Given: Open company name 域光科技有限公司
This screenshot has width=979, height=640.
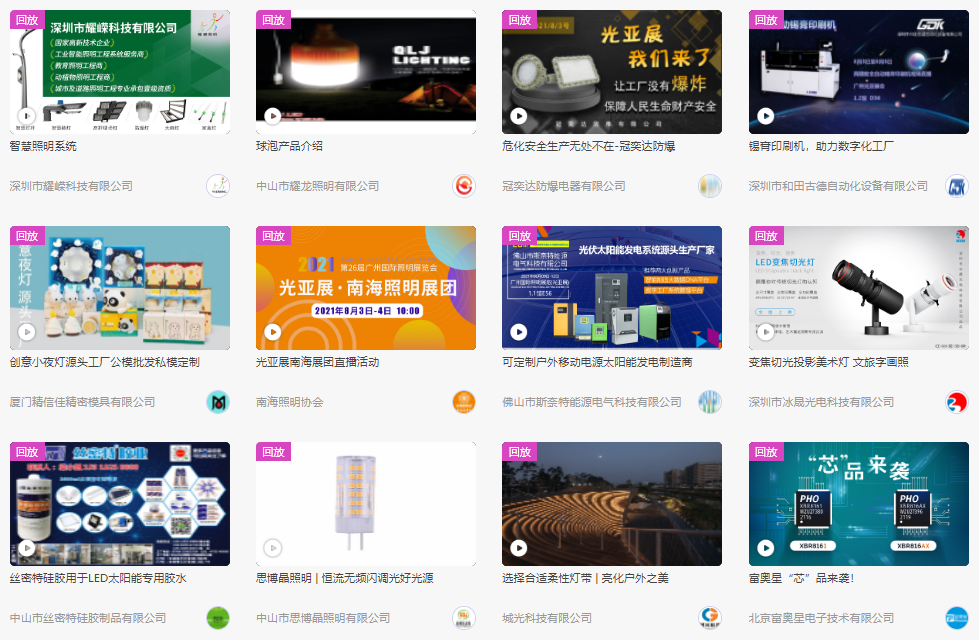Looking at the screenshot, I should tap(547, 618).
